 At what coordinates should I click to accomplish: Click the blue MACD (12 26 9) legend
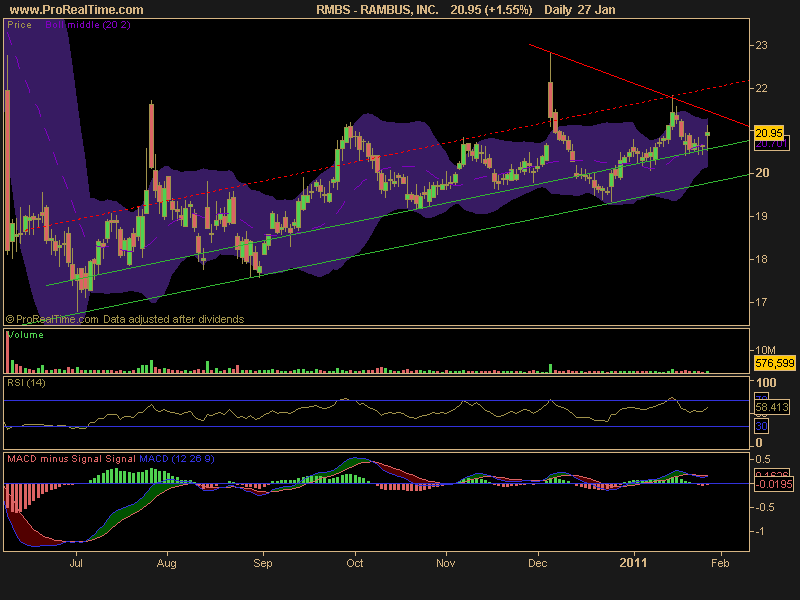(x=177, y=459)
